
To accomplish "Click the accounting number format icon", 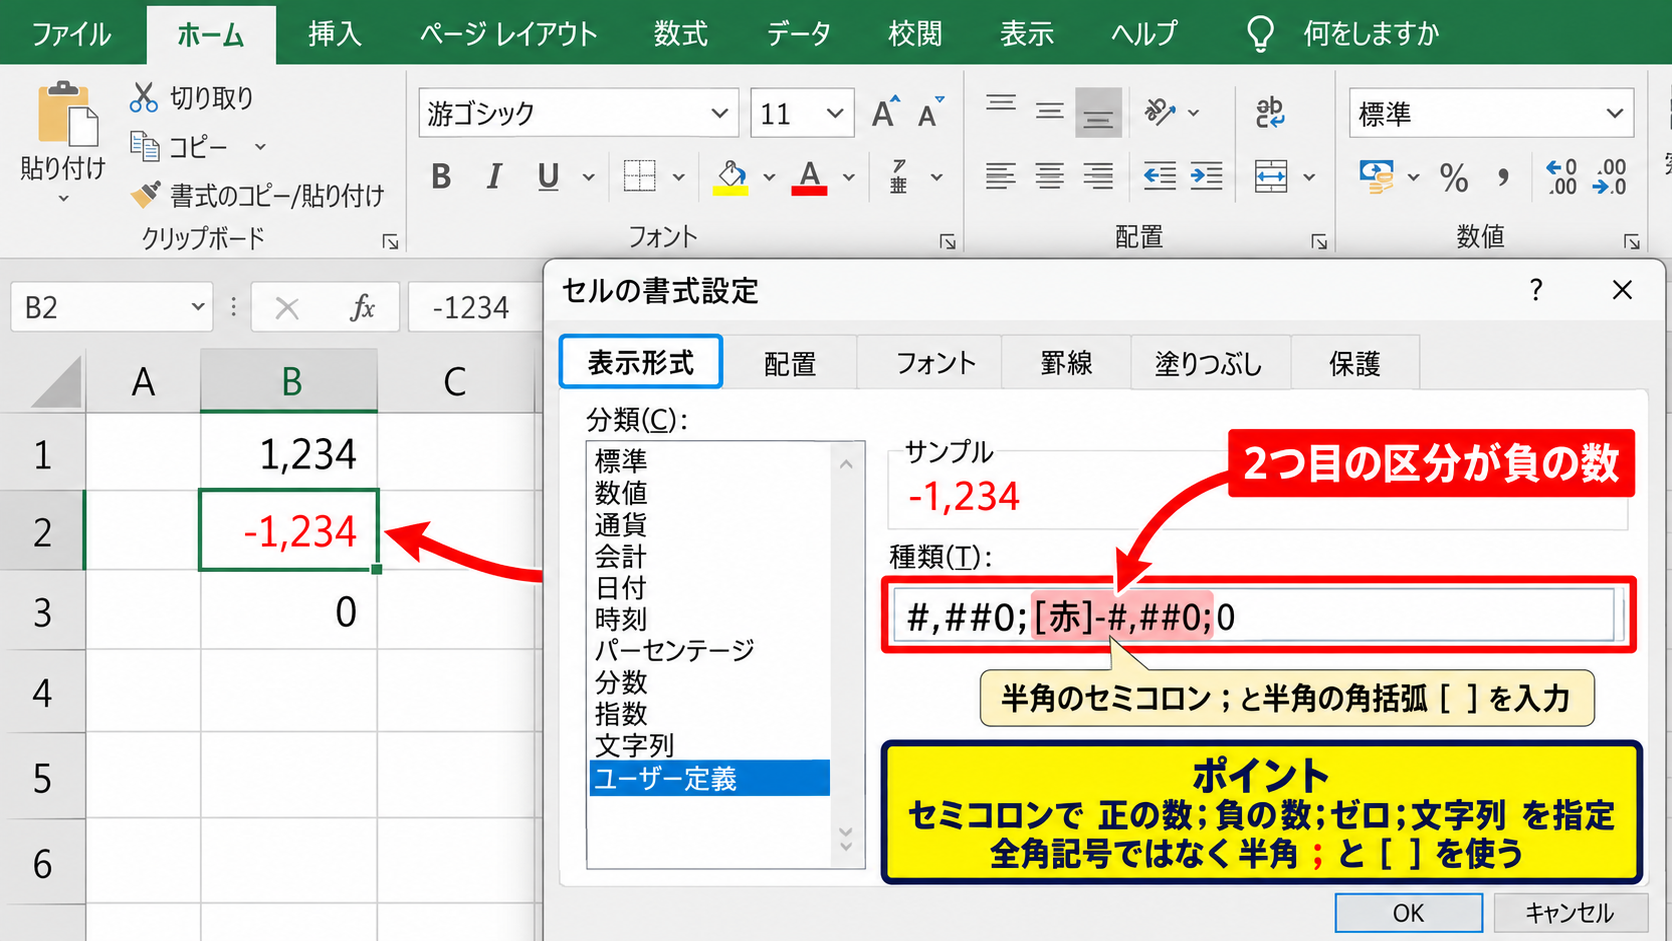I will pos(1377,177).
